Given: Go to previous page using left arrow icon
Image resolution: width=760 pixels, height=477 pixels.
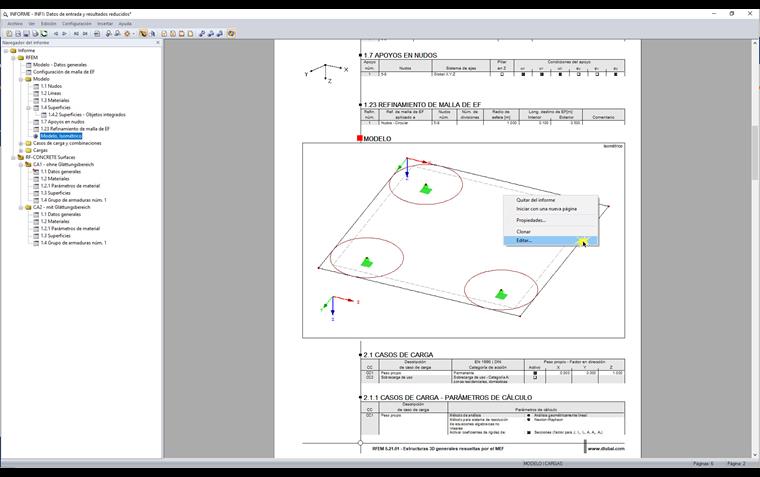Looking at the screenshot, I should [56, 33].
